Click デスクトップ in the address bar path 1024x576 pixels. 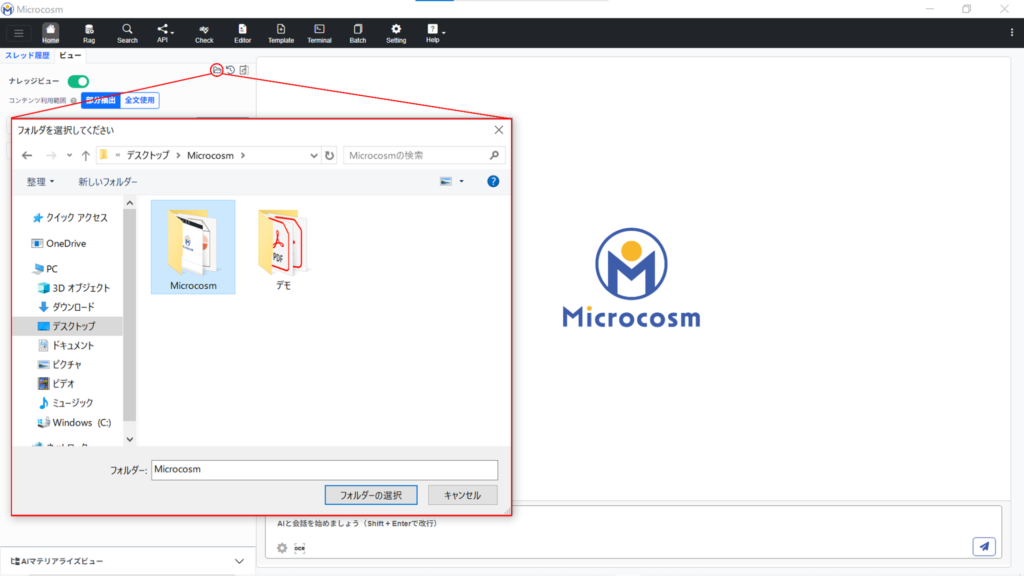pyautogui.click(x=148, y=155)
